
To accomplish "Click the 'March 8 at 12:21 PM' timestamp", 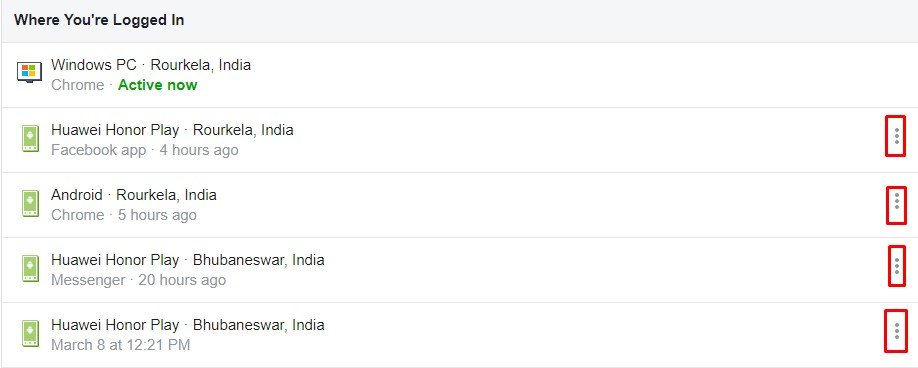I will (121, 345).
